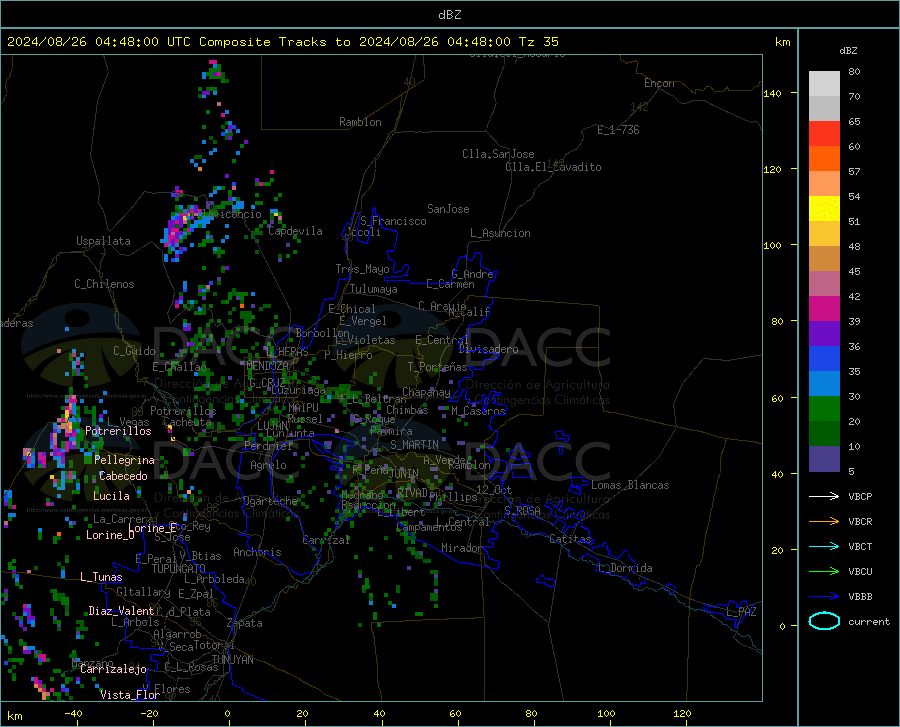The width and height of the screenshot is (900, 727).
Task: Select the yellow 51 dBZ color swatch
Action: pos(824,209)
